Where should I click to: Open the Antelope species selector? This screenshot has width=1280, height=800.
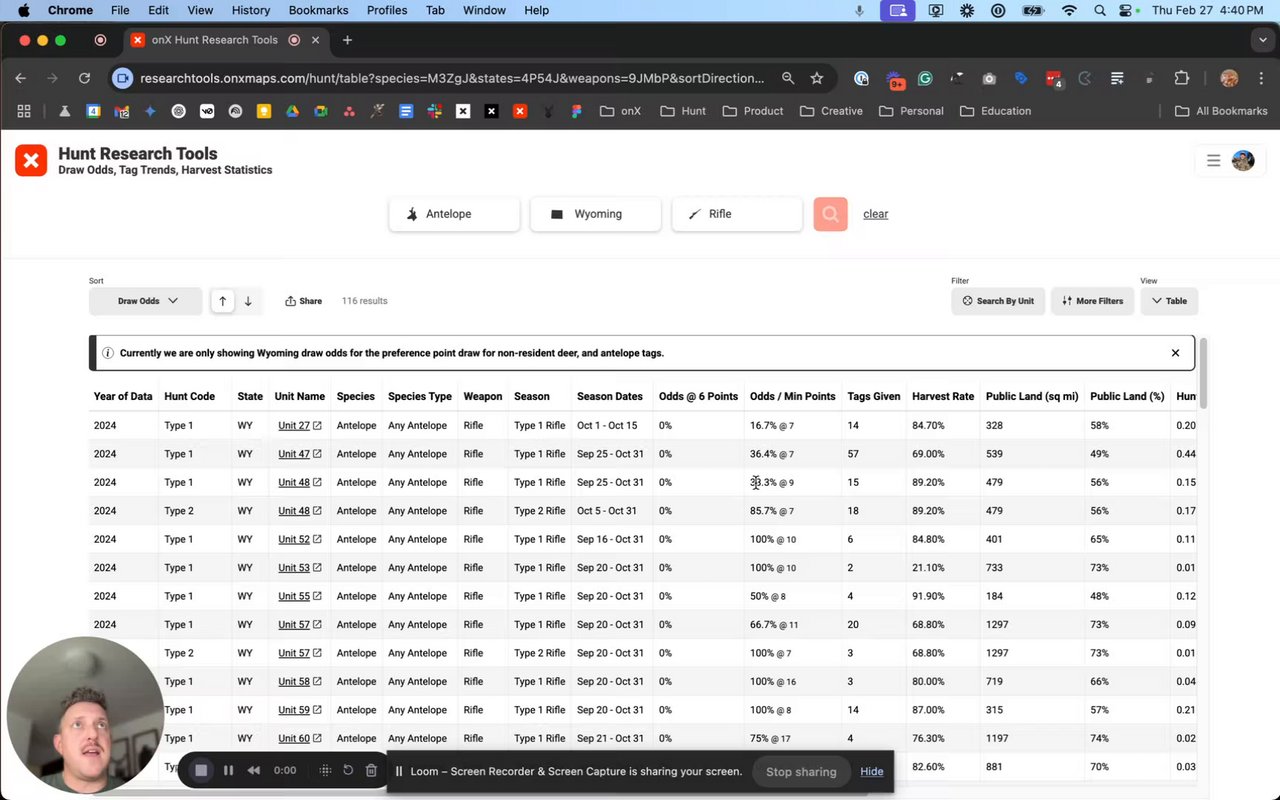pos(454,214)
